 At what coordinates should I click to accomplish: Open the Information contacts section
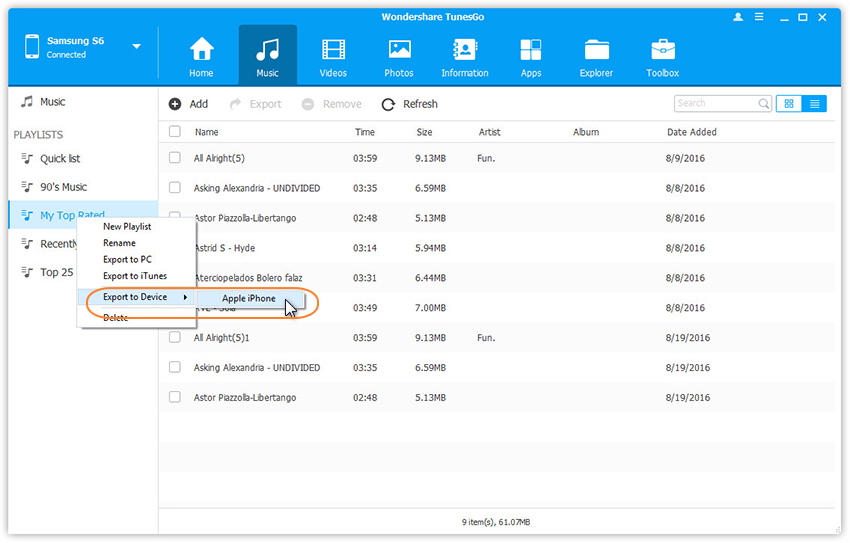click(465, 56)
